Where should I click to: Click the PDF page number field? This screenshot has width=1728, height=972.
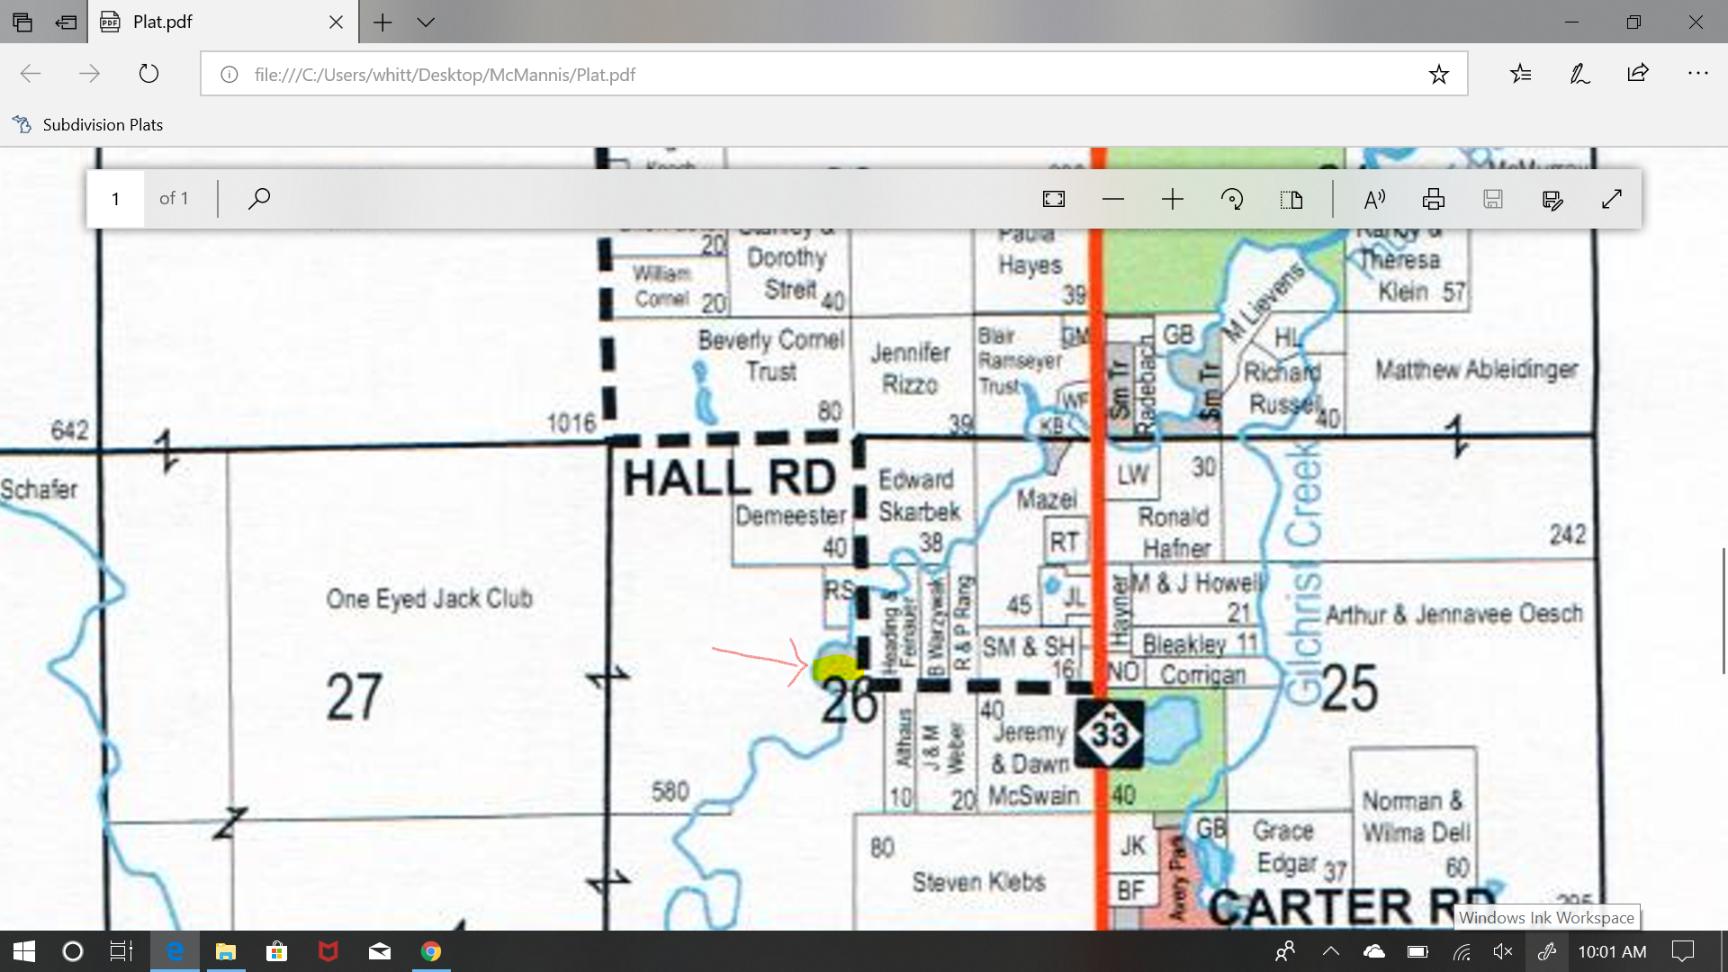point(115,198)
